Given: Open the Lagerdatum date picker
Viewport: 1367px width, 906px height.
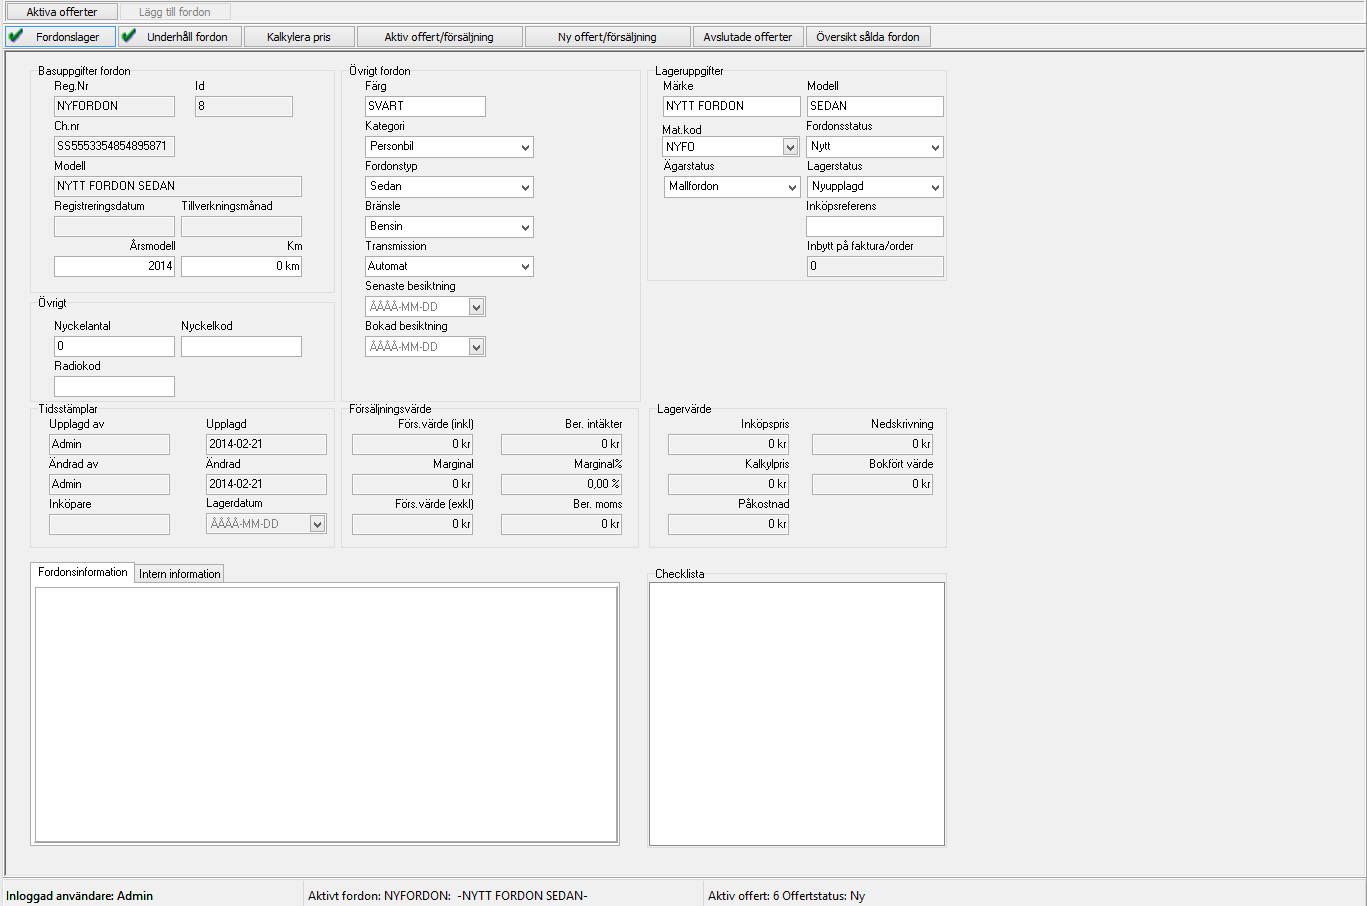Looking at the screenshot, I should click(318, 524).
